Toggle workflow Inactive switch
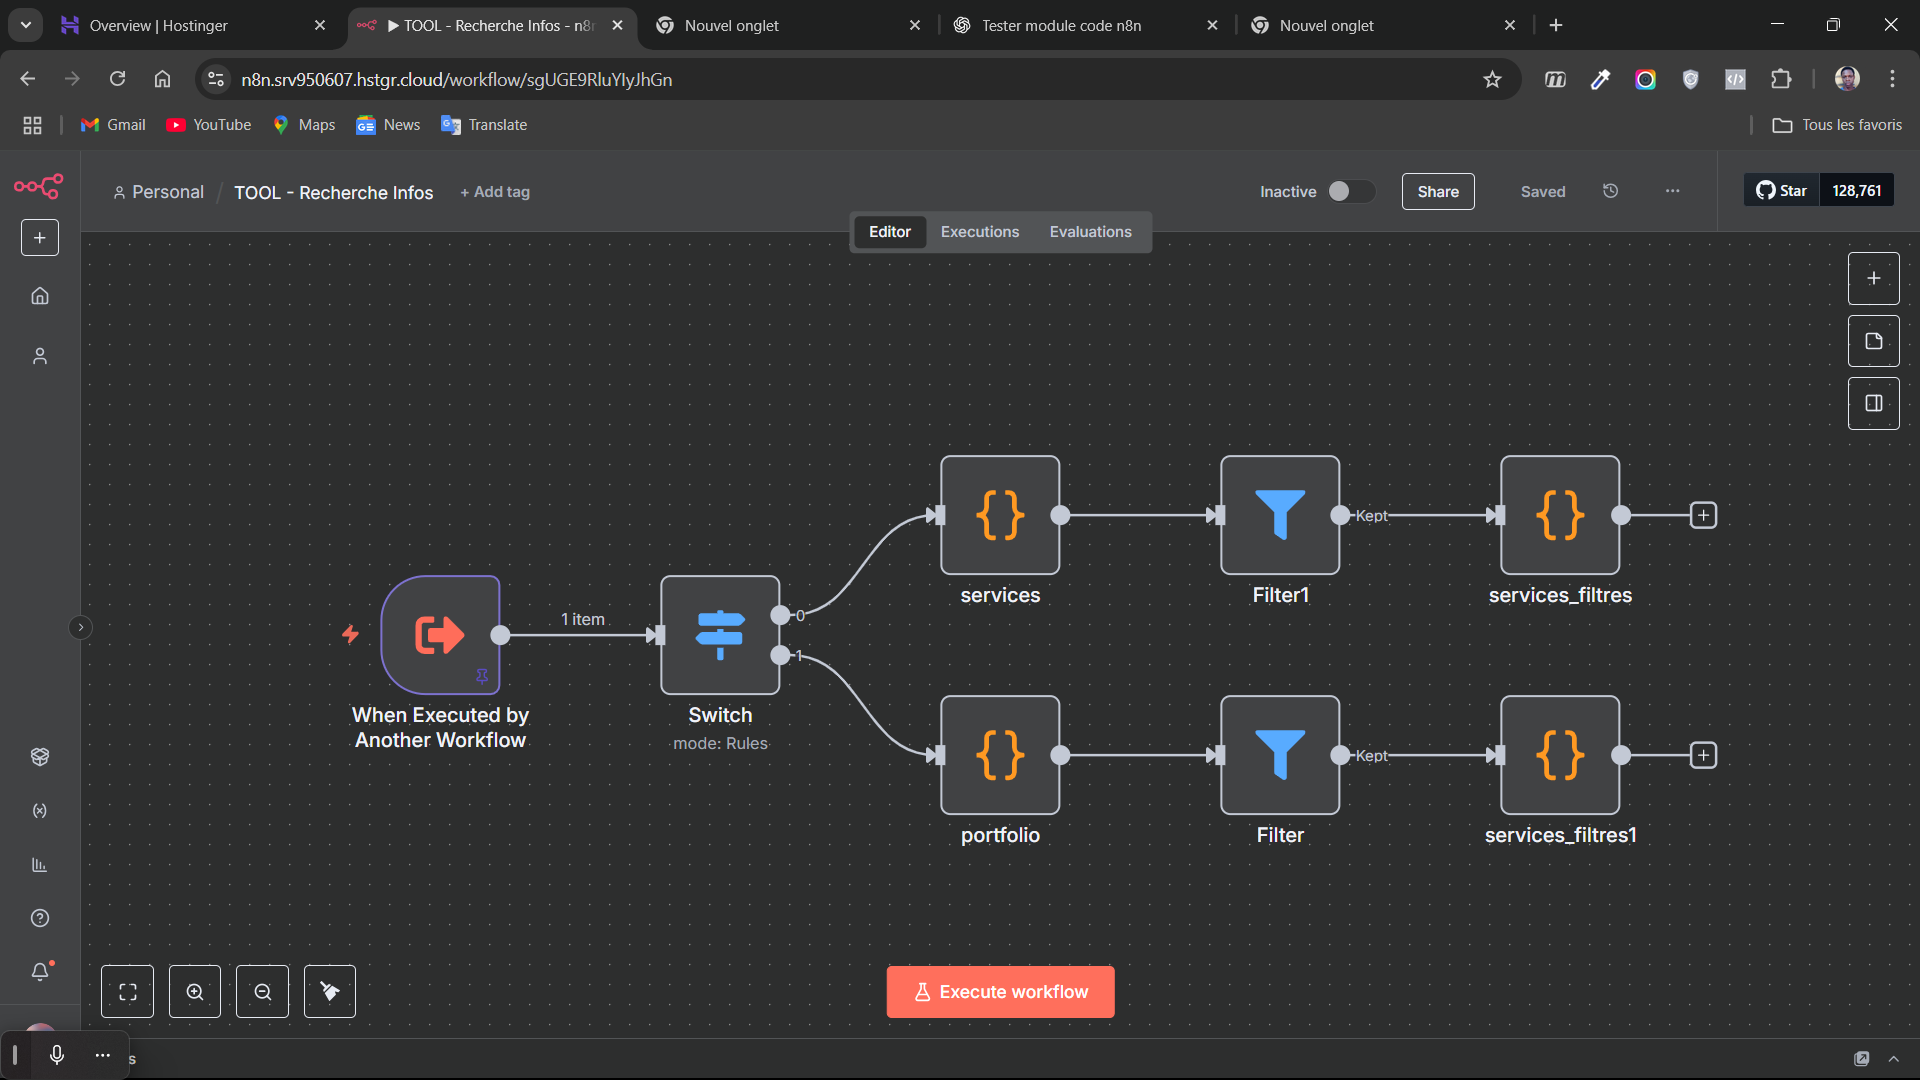 click(x=1350, y=191)
